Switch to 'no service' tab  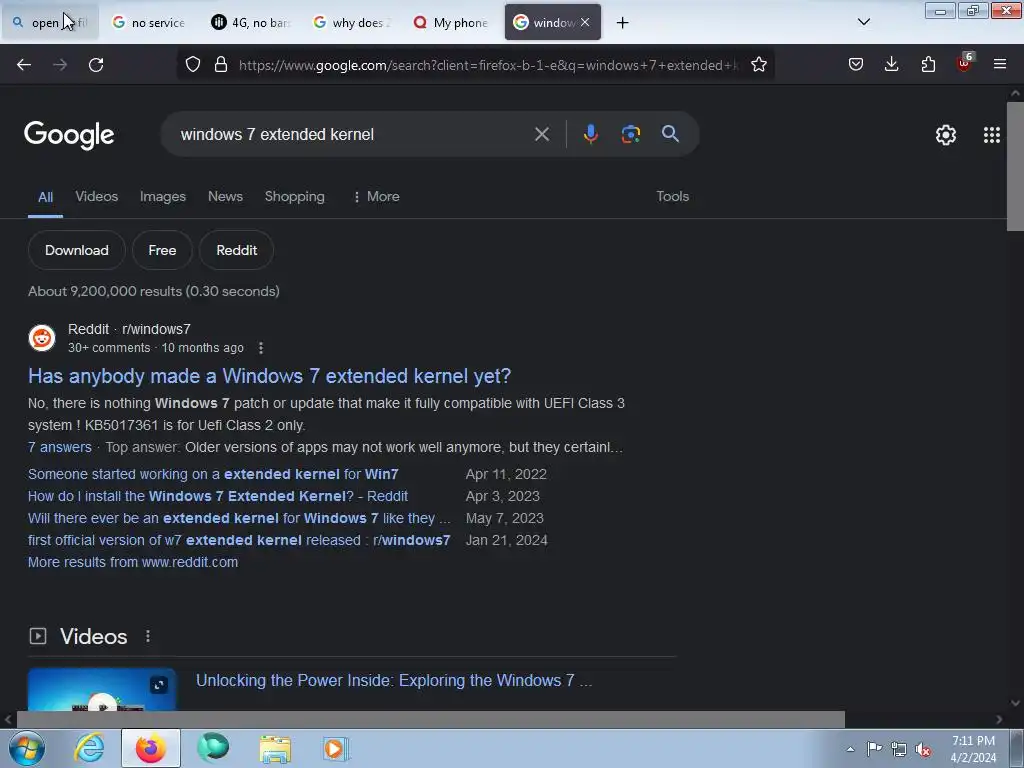(x=150, y=23)
